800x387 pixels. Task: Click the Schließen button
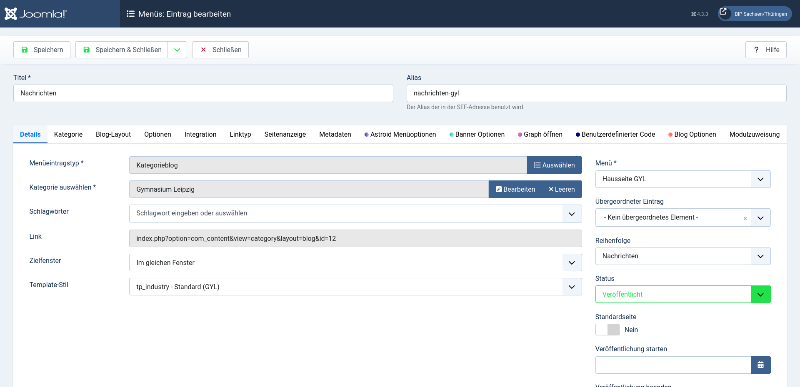[x=220, y=50]
